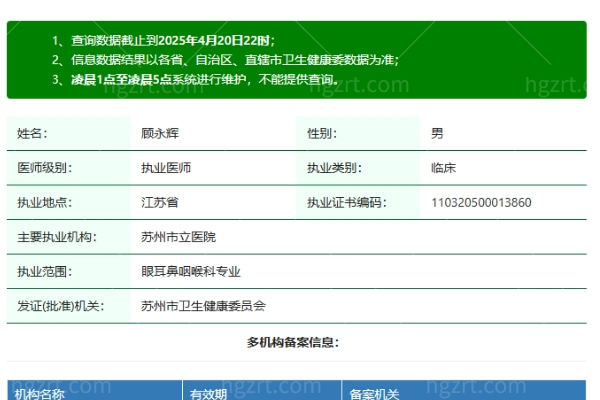600x400 pixels.
Task: Select the 姓名 field label
Action: pos(32,133)
